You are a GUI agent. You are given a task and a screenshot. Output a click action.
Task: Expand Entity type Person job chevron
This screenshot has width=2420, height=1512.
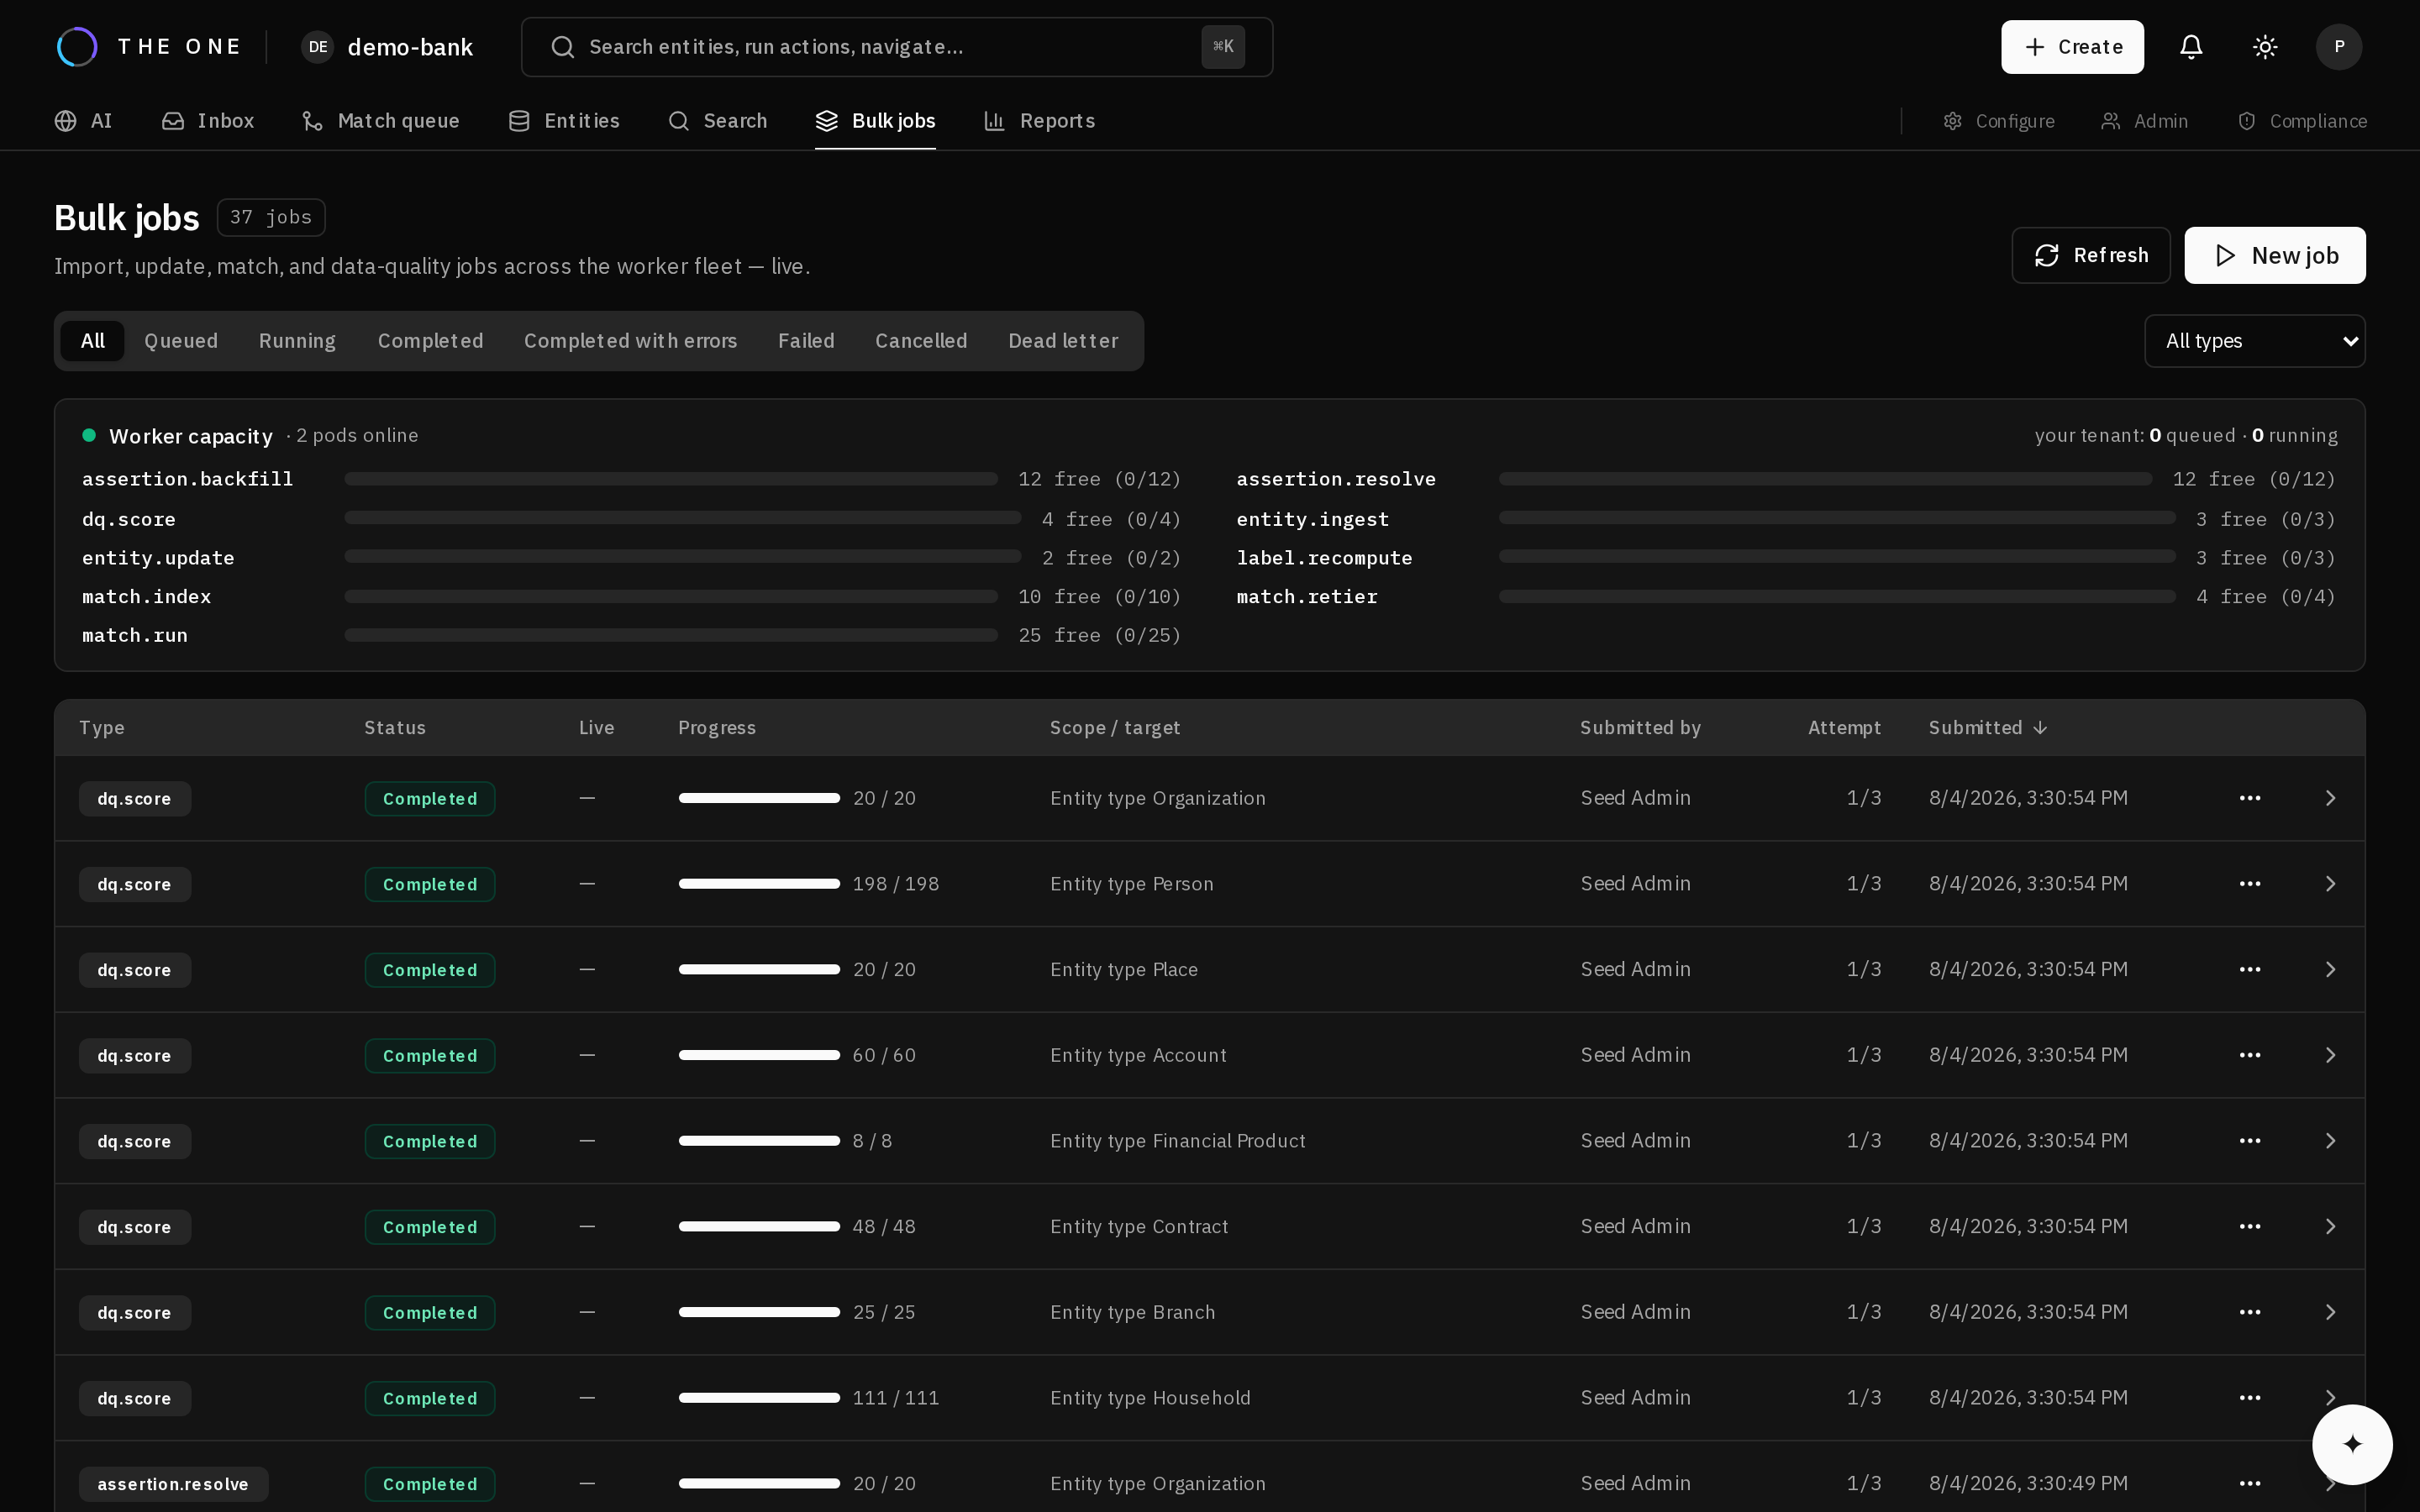tap(2330, 884)
